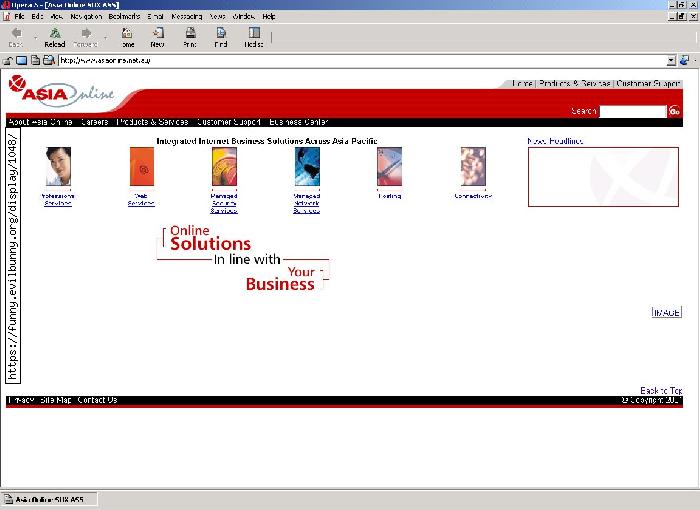Screen dimensions: 700x510
Task: Click the Managed Security Services thumbnail
Action: 224,166
